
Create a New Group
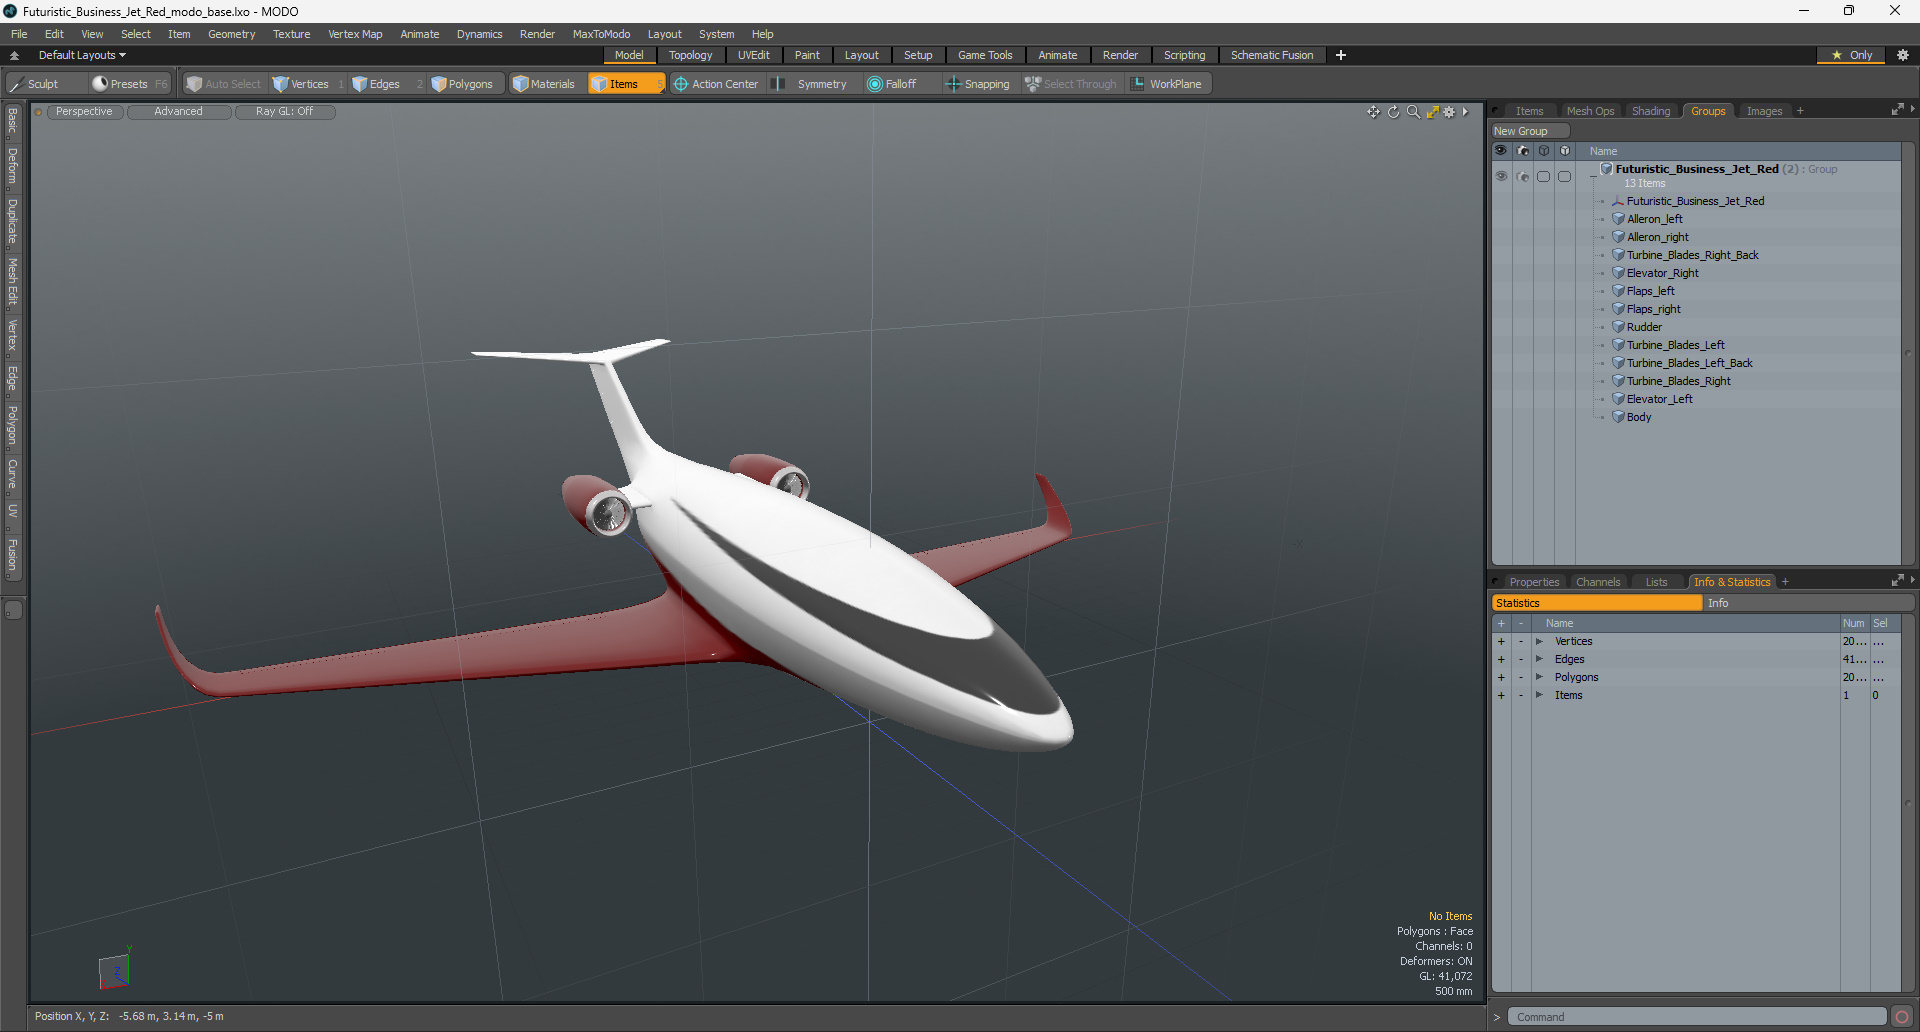click(x=1529, y=131)
